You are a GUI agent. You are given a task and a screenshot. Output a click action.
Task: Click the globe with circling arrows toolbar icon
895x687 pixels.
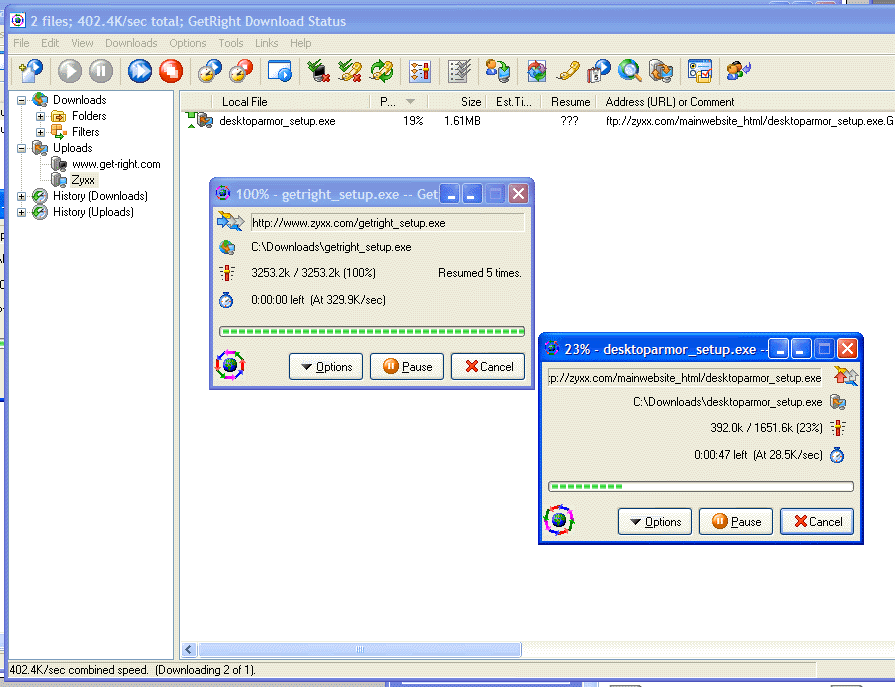pos(537,71)
